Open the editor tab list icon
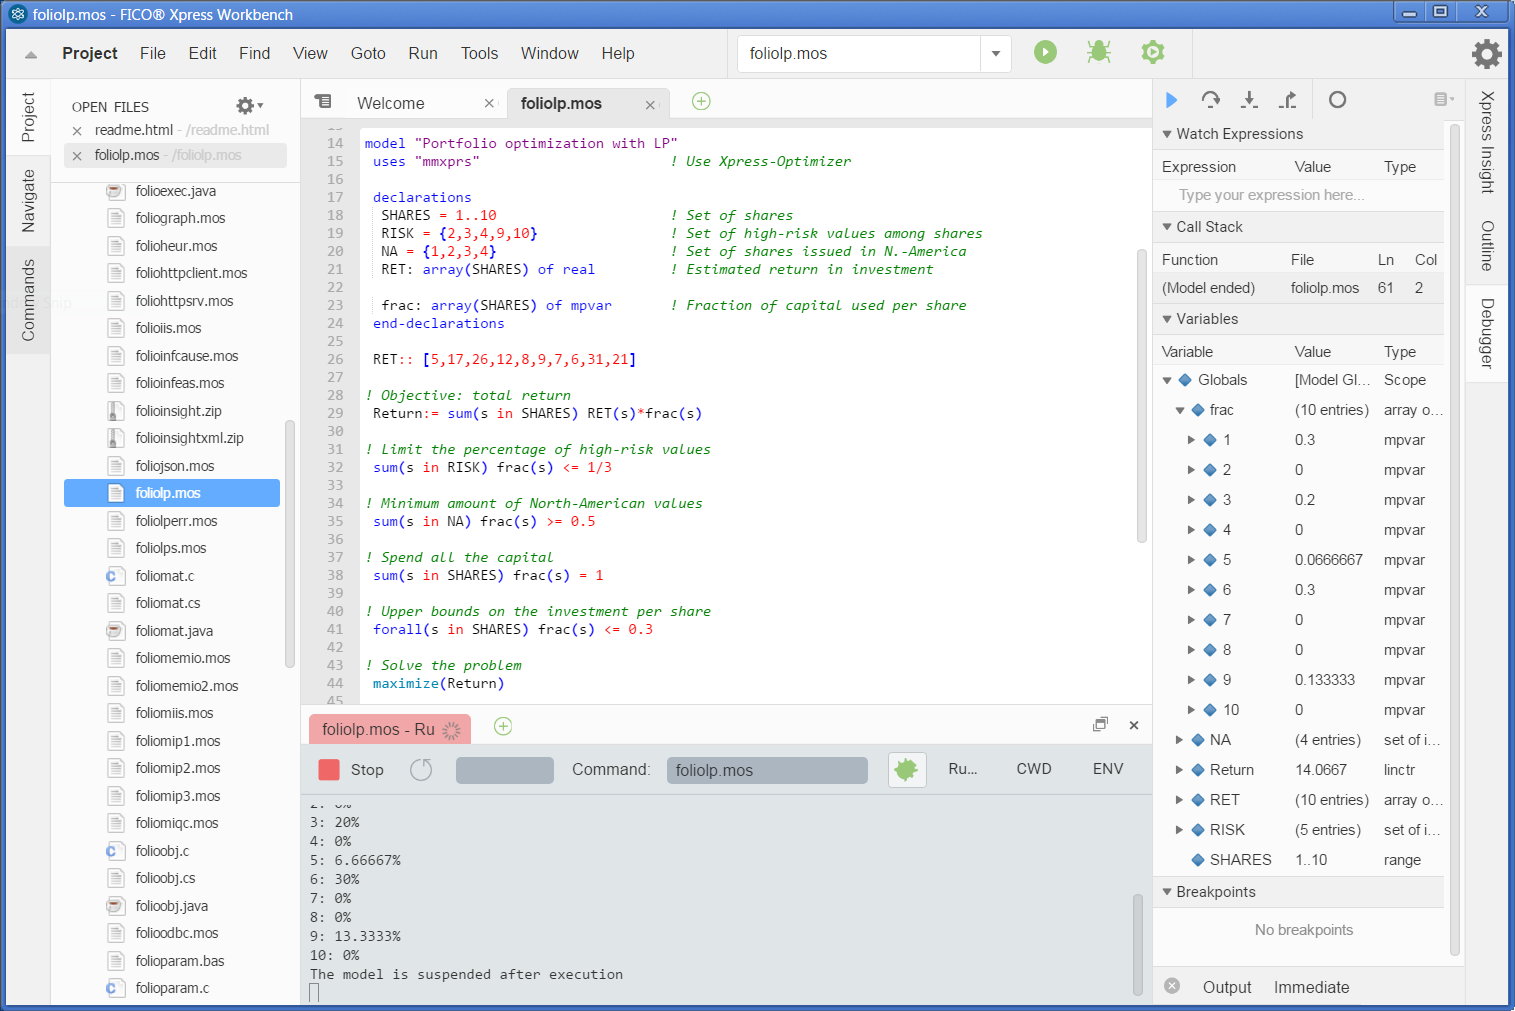This screenshot has height=1011, width=1515. coord(323,102)
